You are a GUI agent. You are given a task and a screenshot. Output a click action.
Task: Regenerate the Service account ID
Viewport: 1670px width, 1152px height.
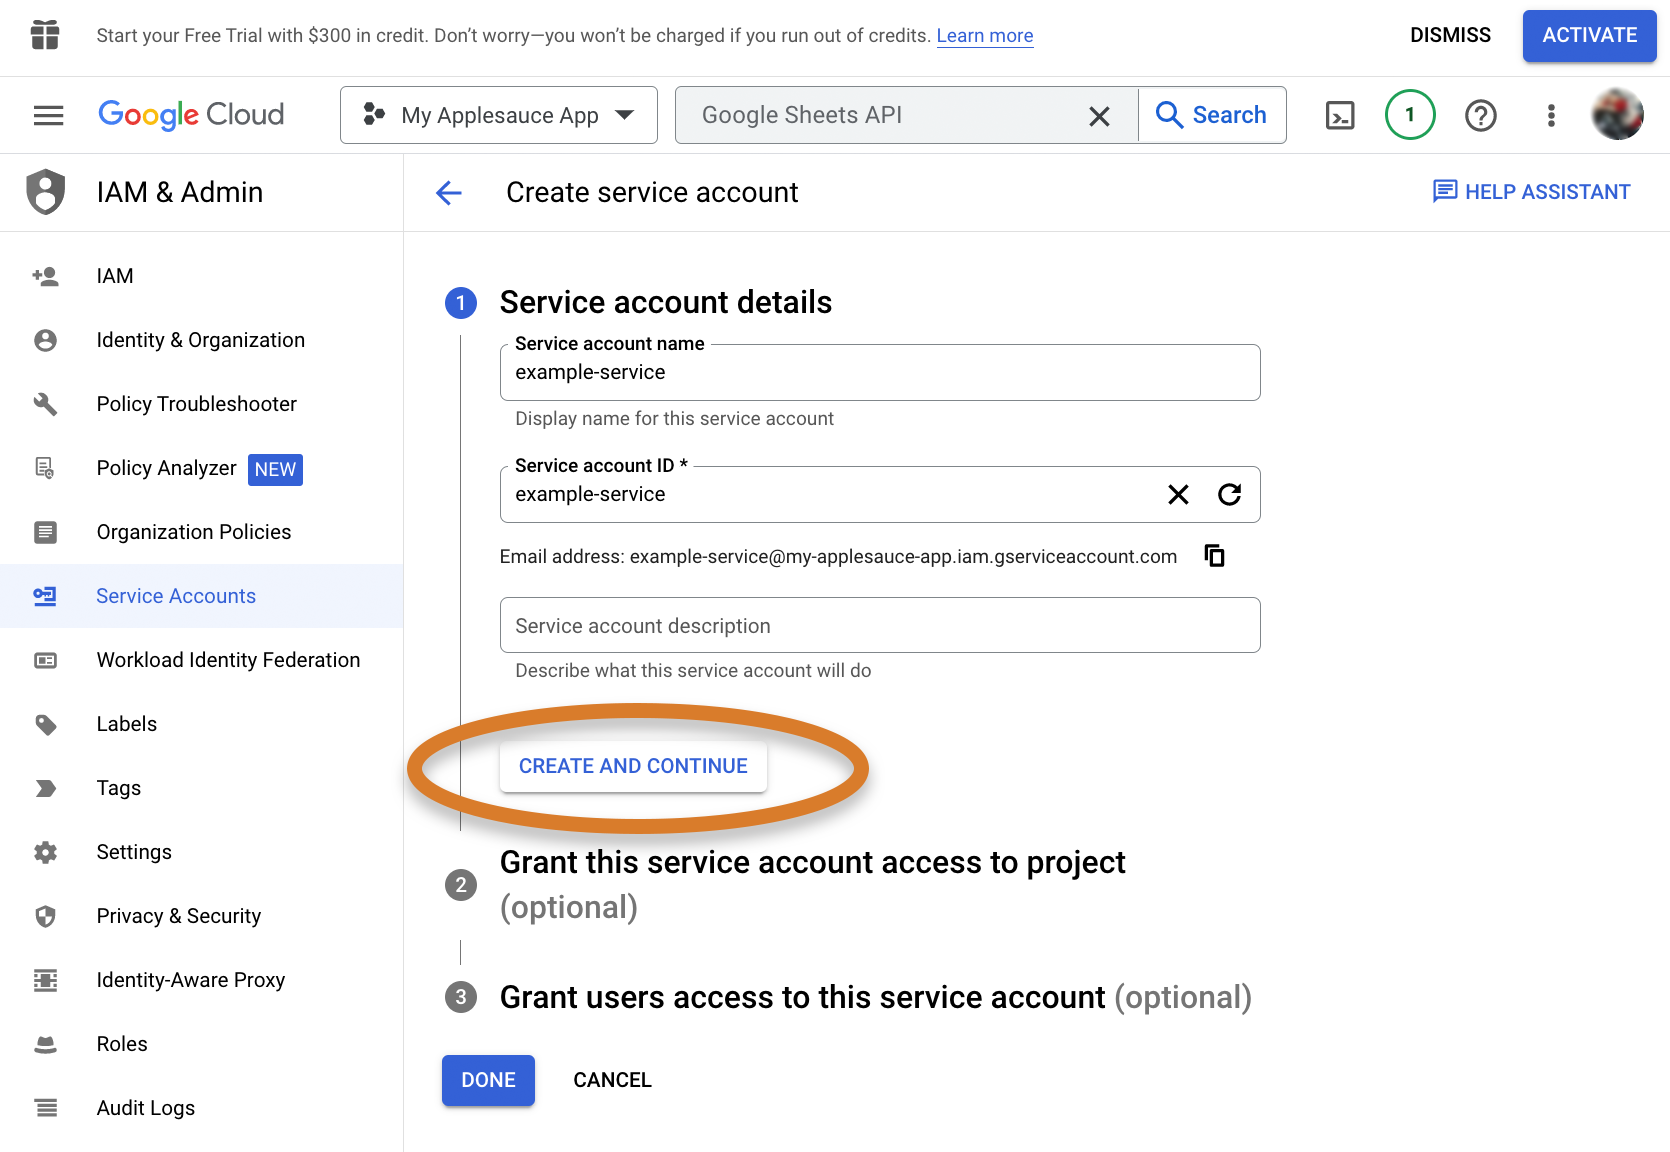point(1229,494)
